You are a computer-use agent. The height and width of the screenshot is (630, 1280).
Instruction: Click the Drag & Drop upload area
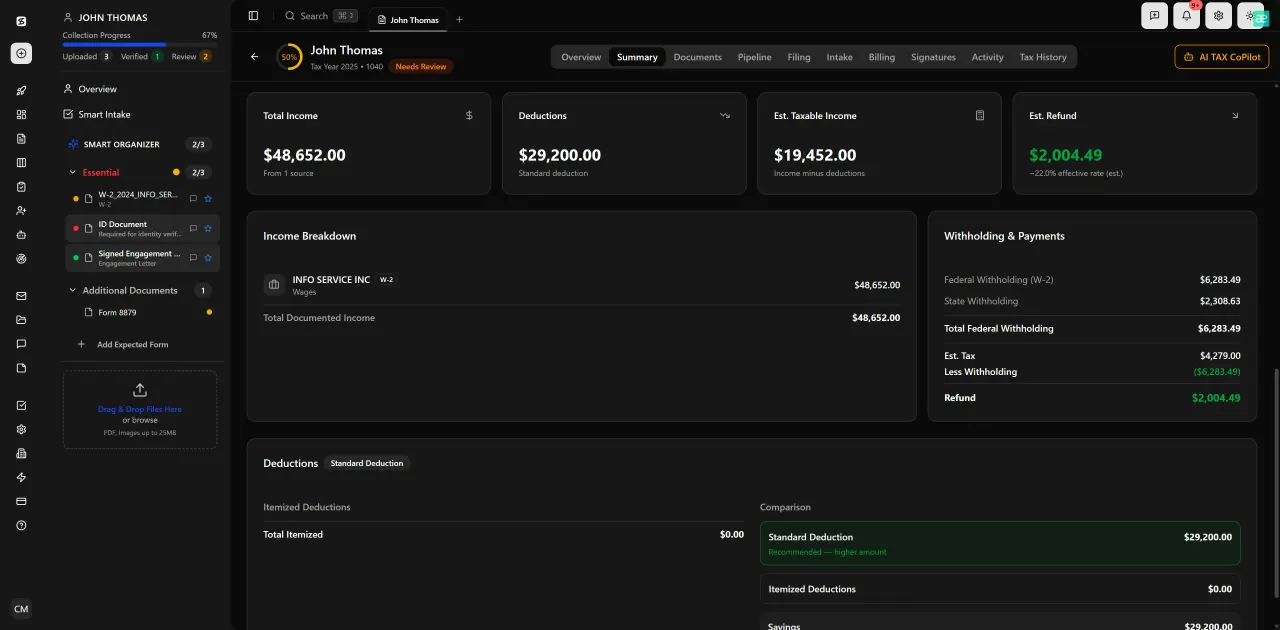pos(140,410)
